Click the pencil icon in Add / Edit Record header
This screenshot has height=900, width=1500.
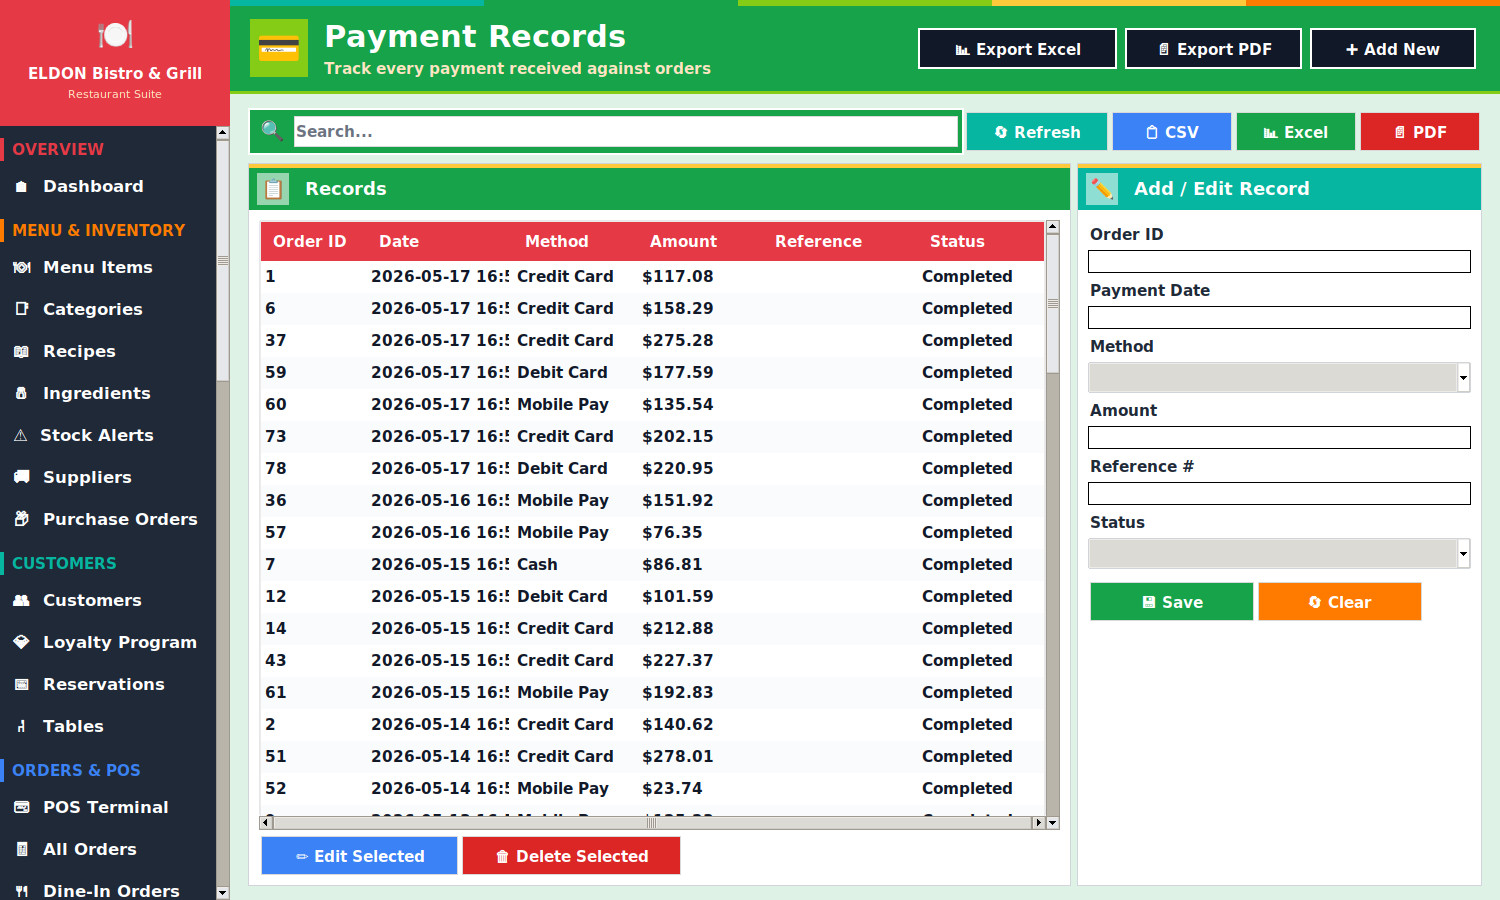[1102, 189]
